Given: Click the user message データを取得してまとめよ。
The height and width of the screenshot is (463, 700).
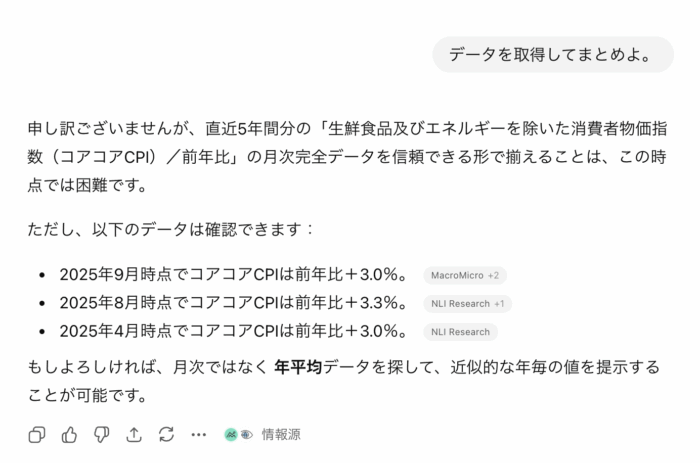Looking at the screenshot, I should 554,54.
